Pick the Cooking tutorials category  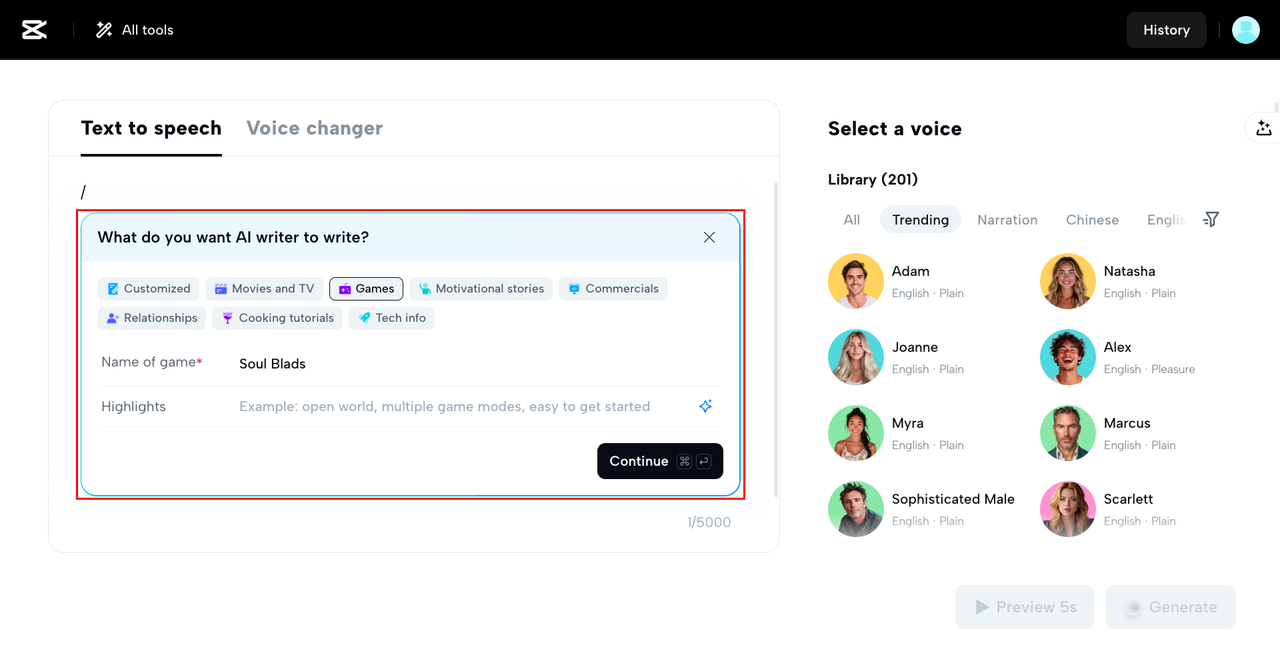(277, 318)
